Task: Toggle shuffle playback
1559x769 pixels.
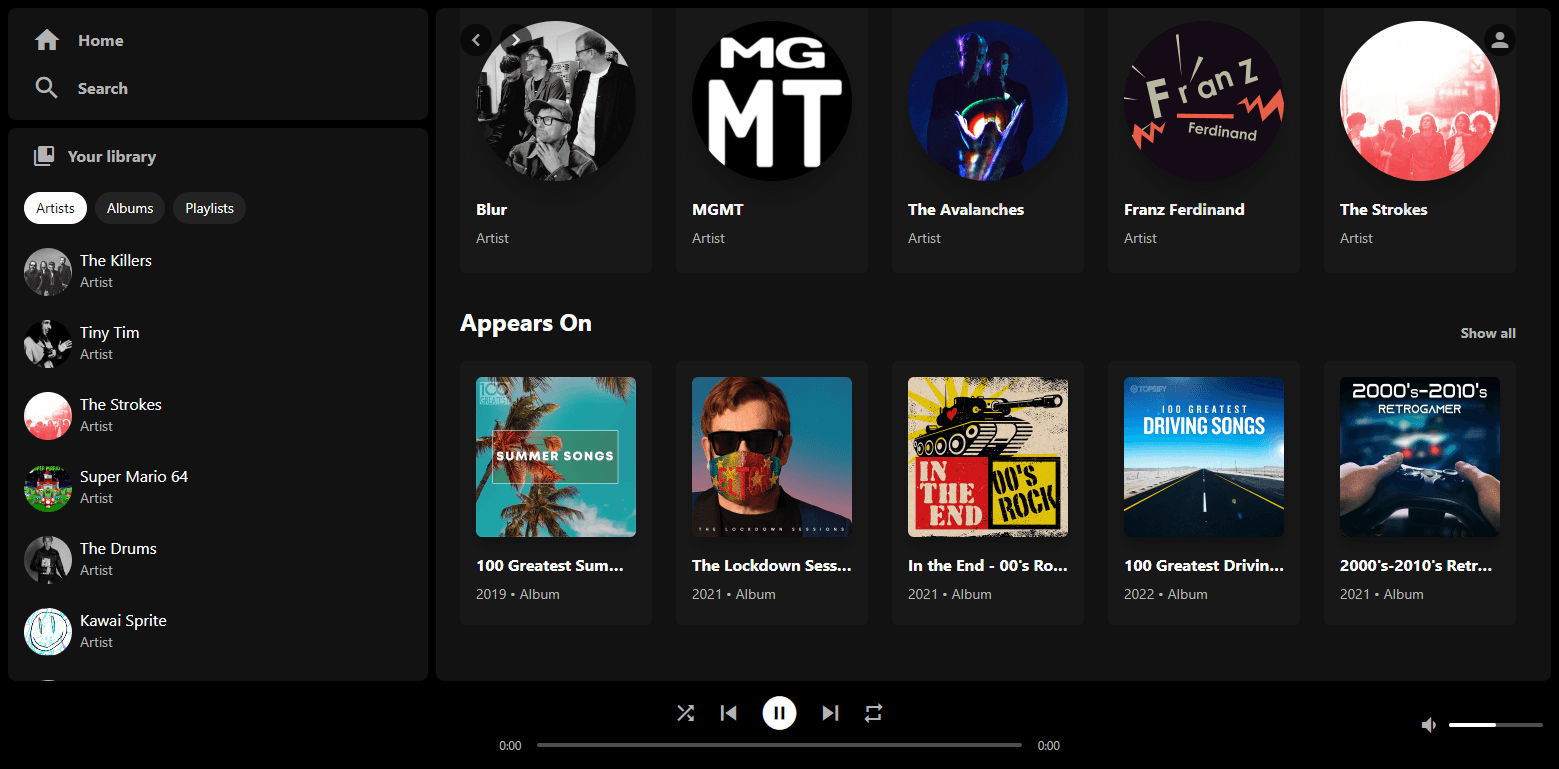Action: [x=685, y=713]
